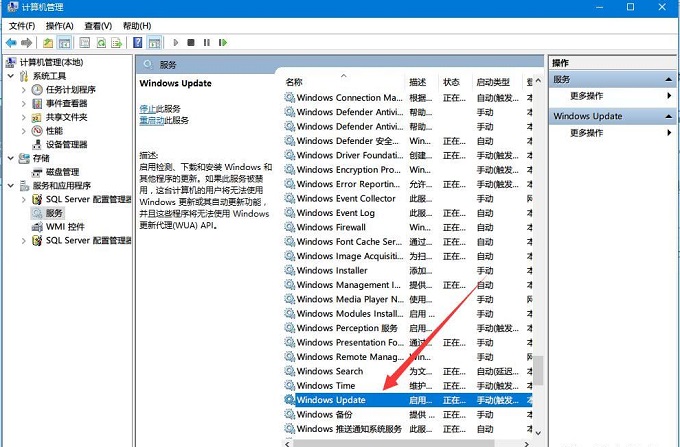Click the 重启动 service link

point(151,120)
